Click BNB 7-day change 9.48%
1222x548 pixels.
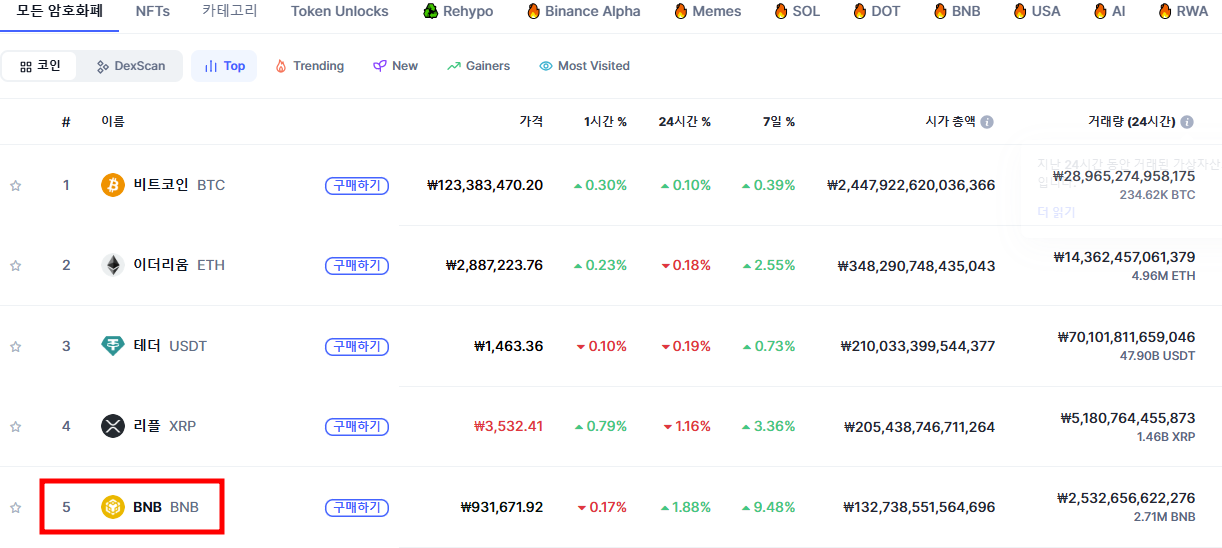768,507
